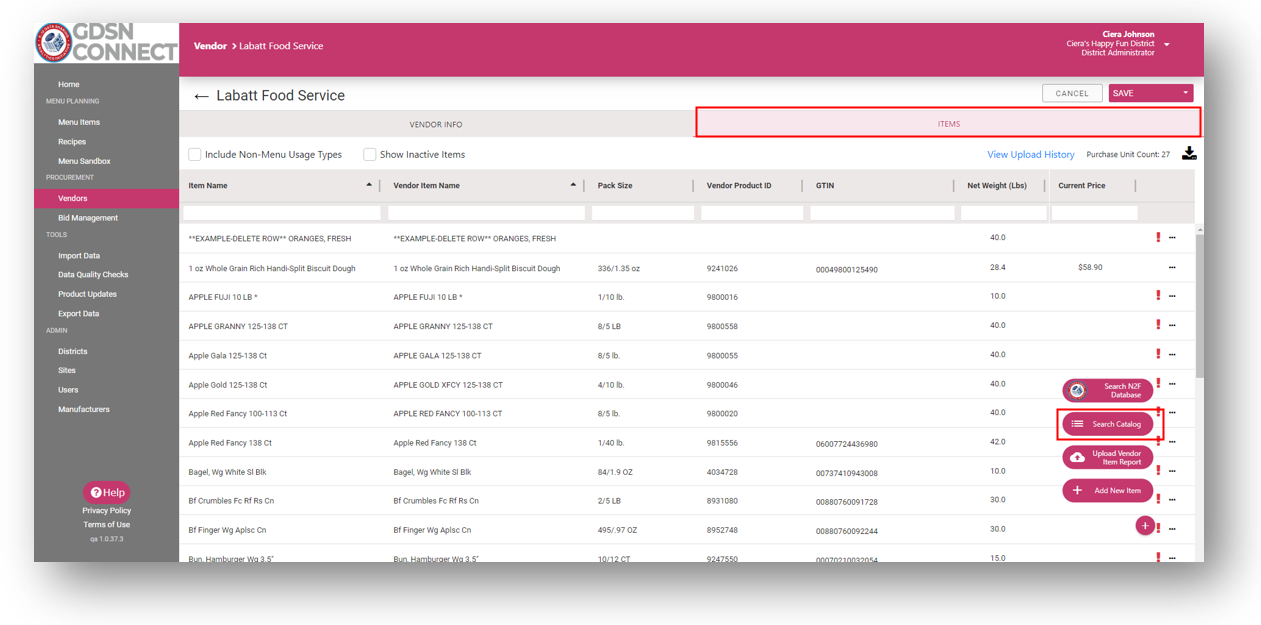Image resolution: width=1261 pixels, height=625 pixels.
Task: Click the red warning icon on APPLE FUJI row
Action: click(1158, 296)
